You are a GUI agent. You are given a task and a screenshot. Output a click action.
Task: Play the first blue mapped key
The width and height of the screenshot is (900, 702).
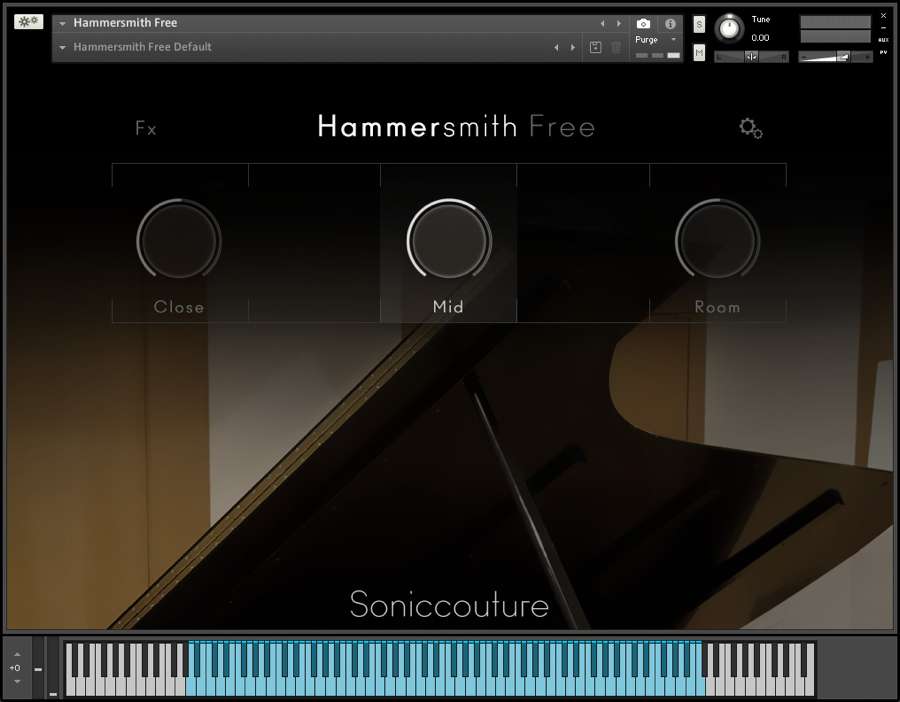click(x=192, y=687)
